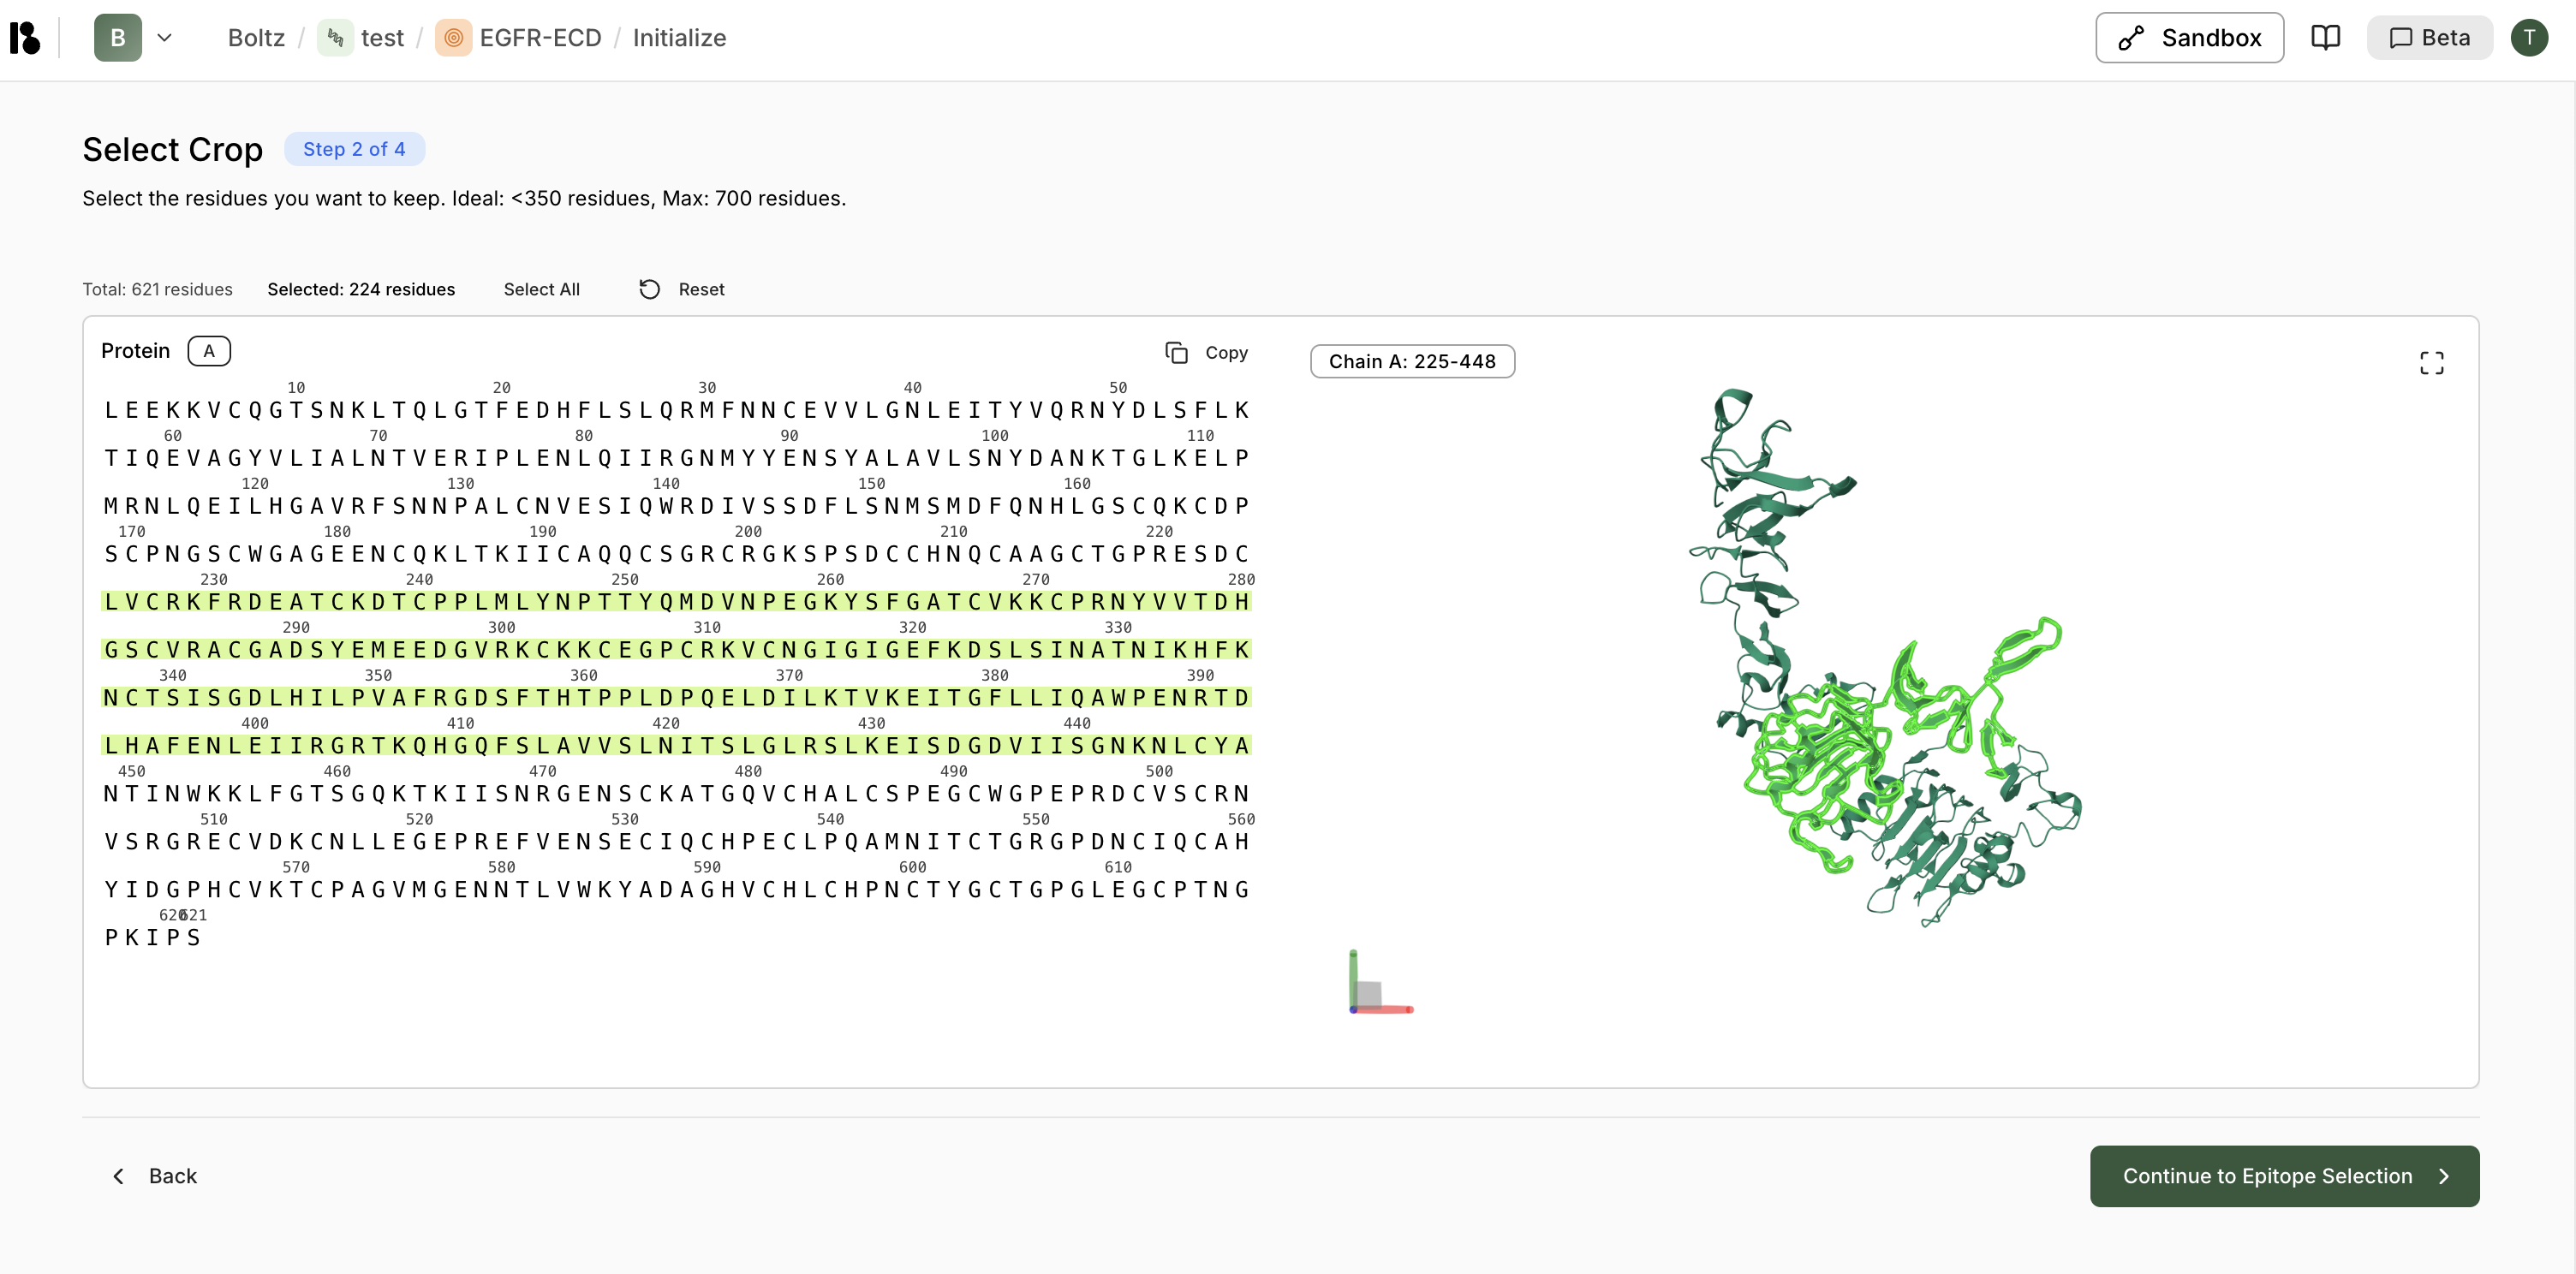The width and height of the screenshot is (2576, 1274).
Task: Click the Copy sequence icon
Action: tap(1176, 353)
